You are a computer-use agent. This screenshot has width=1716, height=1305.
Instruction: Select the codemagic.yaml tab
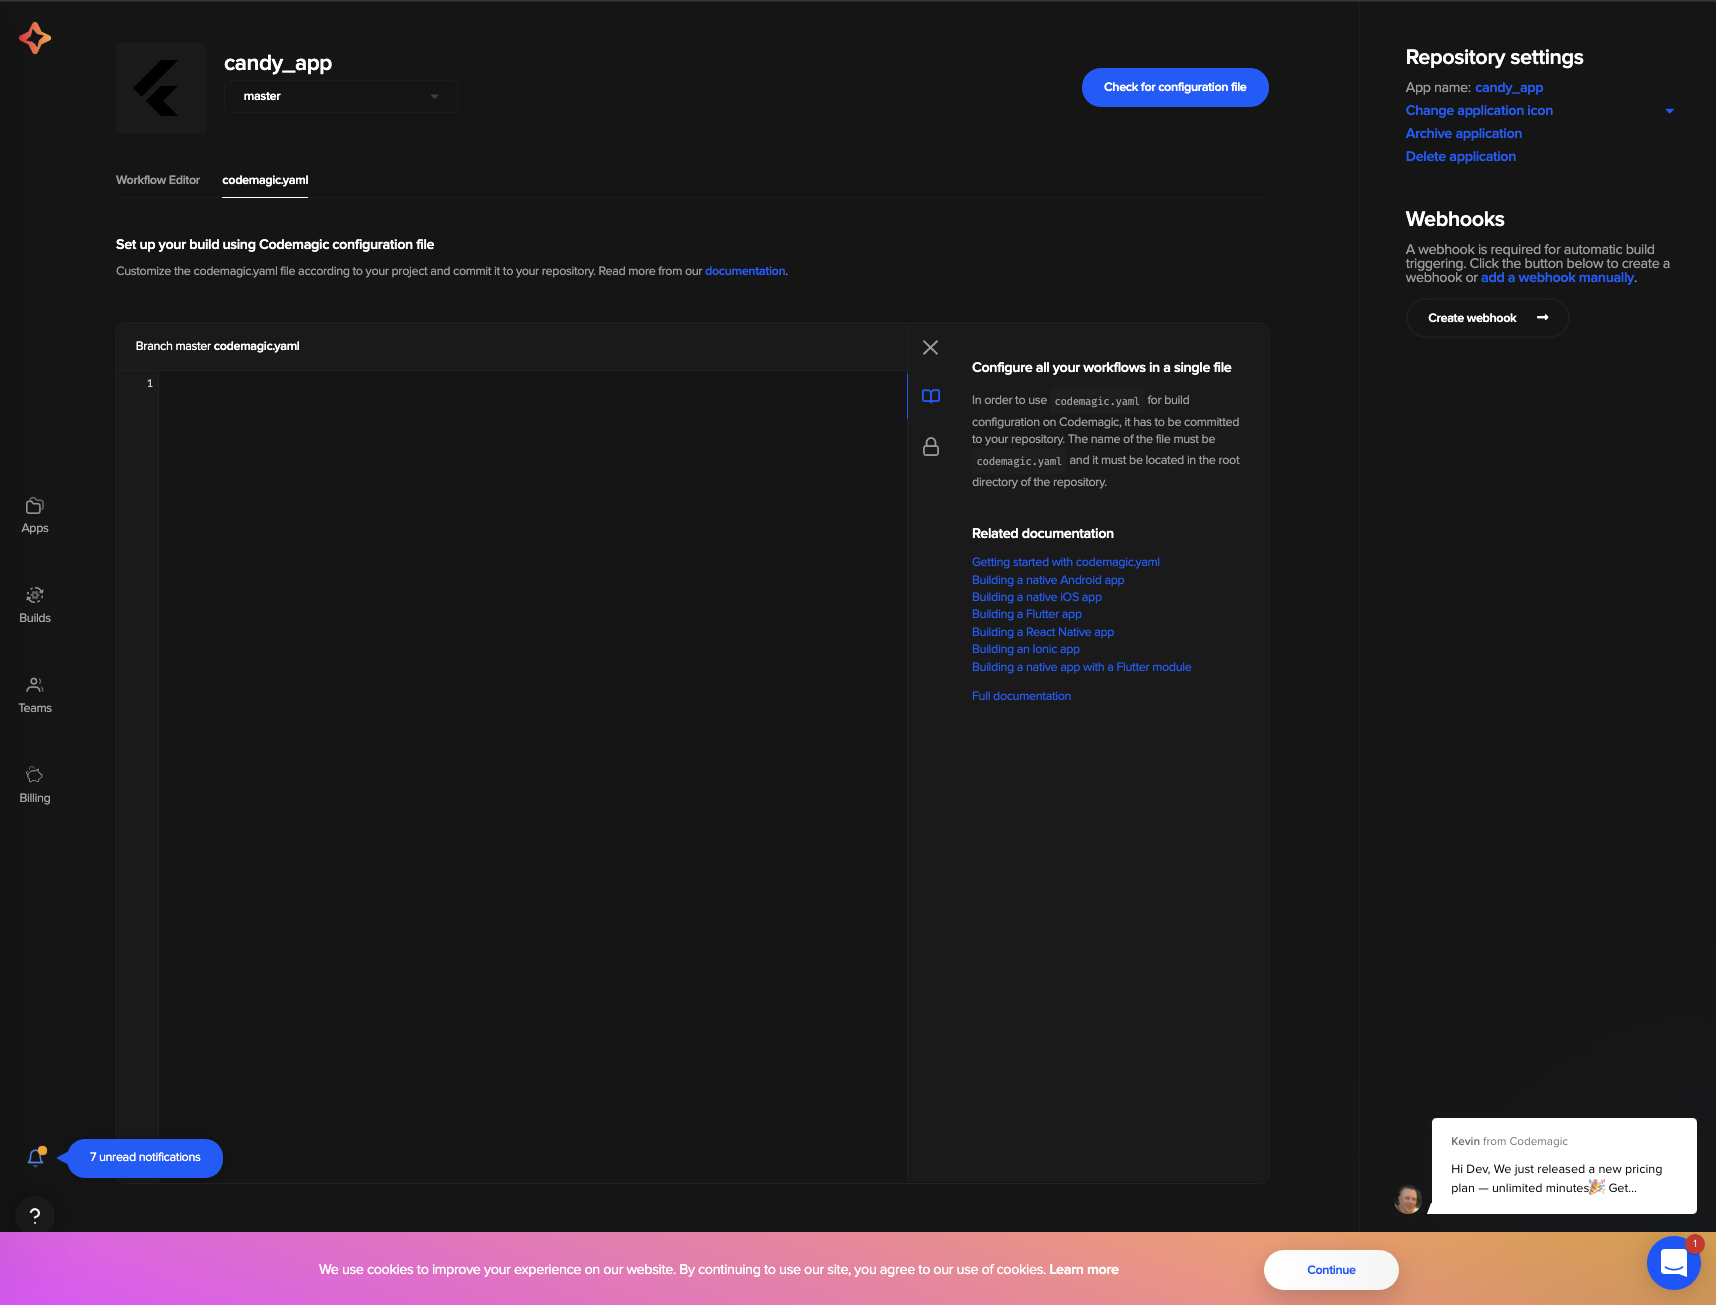coord(264,182)
